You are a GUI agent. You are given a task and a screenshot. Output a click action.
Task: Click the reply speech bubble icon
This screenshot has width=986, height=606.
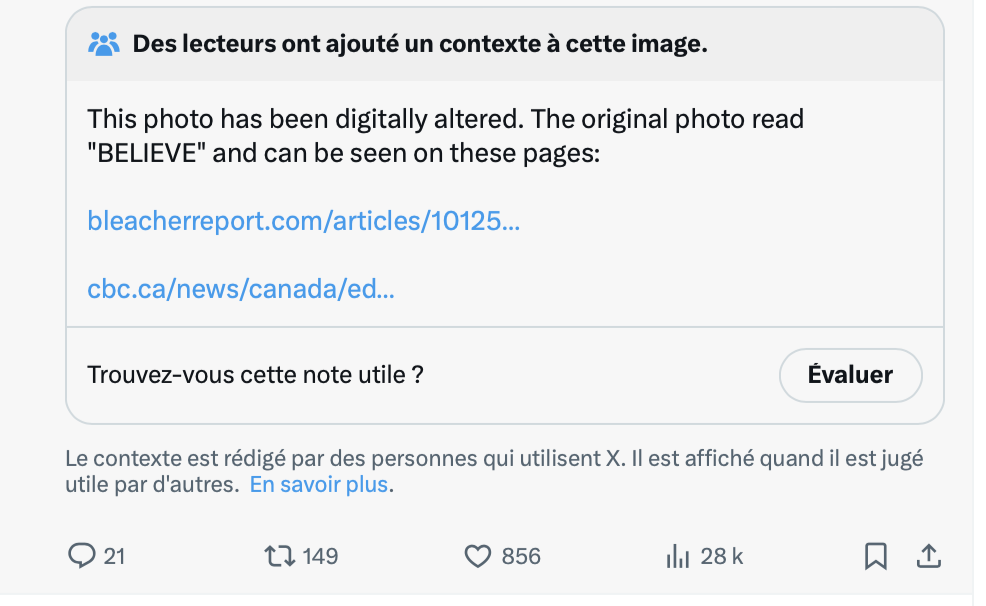[81, 556]
